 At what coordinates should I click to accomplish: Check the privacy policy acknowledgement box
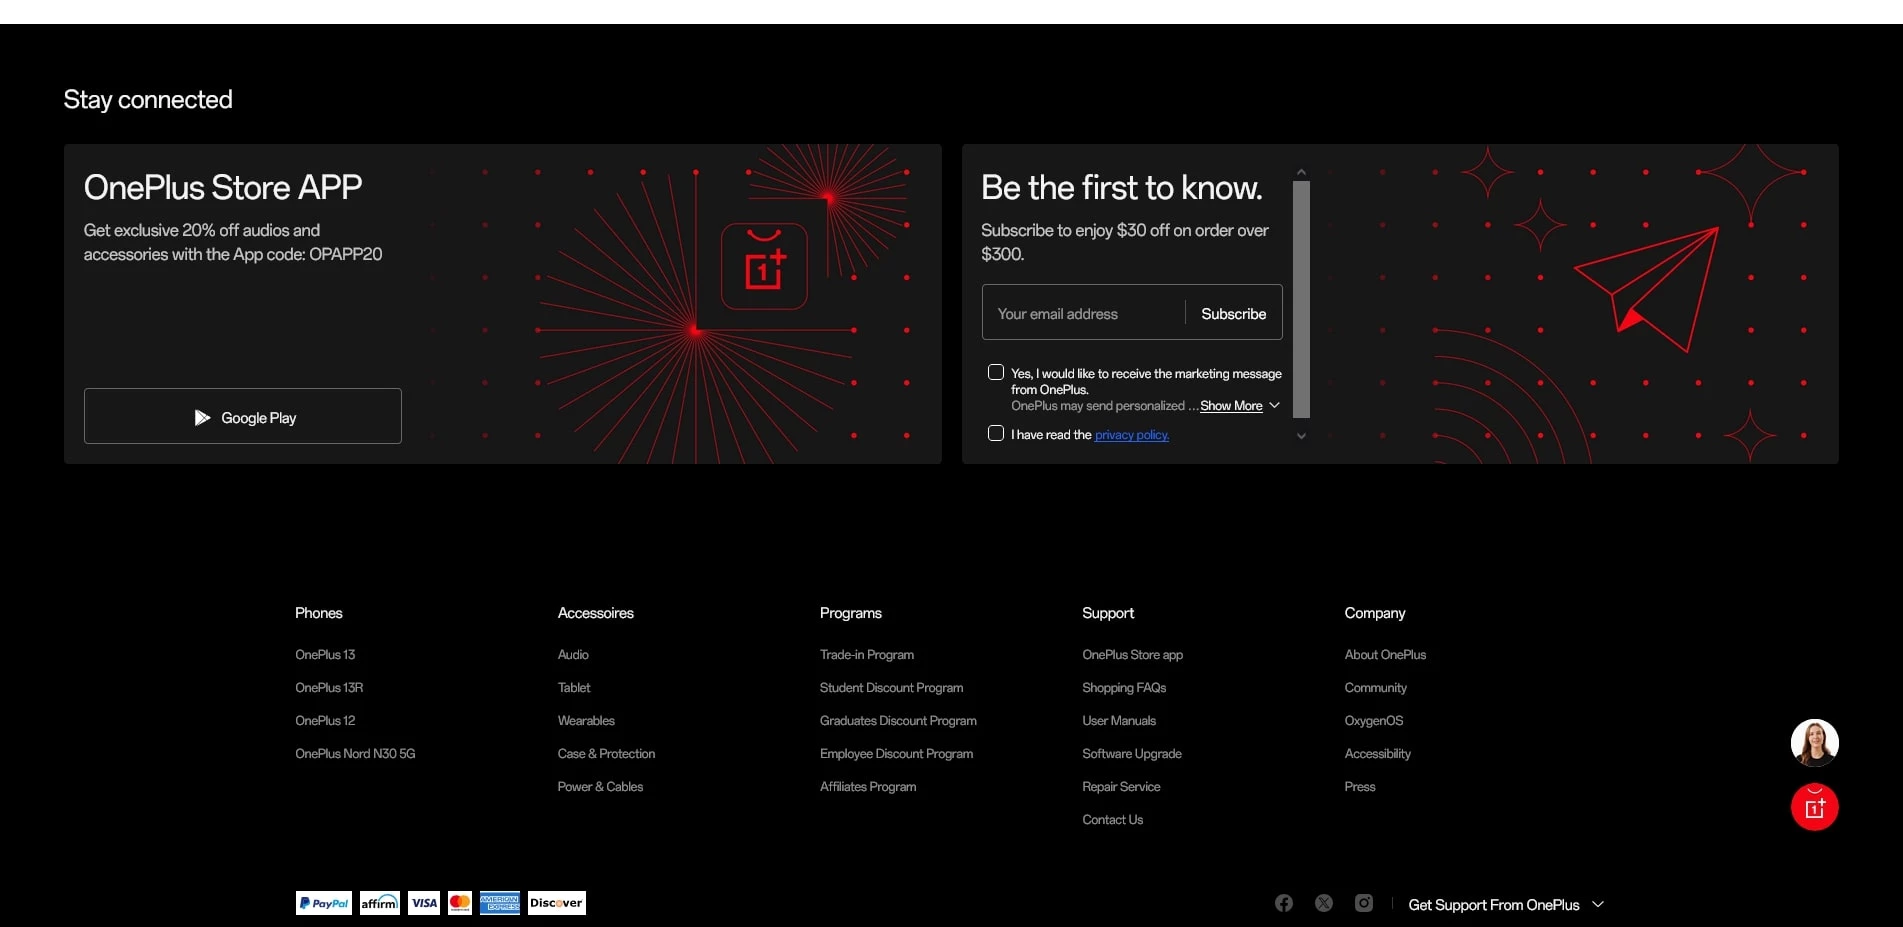(995, 432)
